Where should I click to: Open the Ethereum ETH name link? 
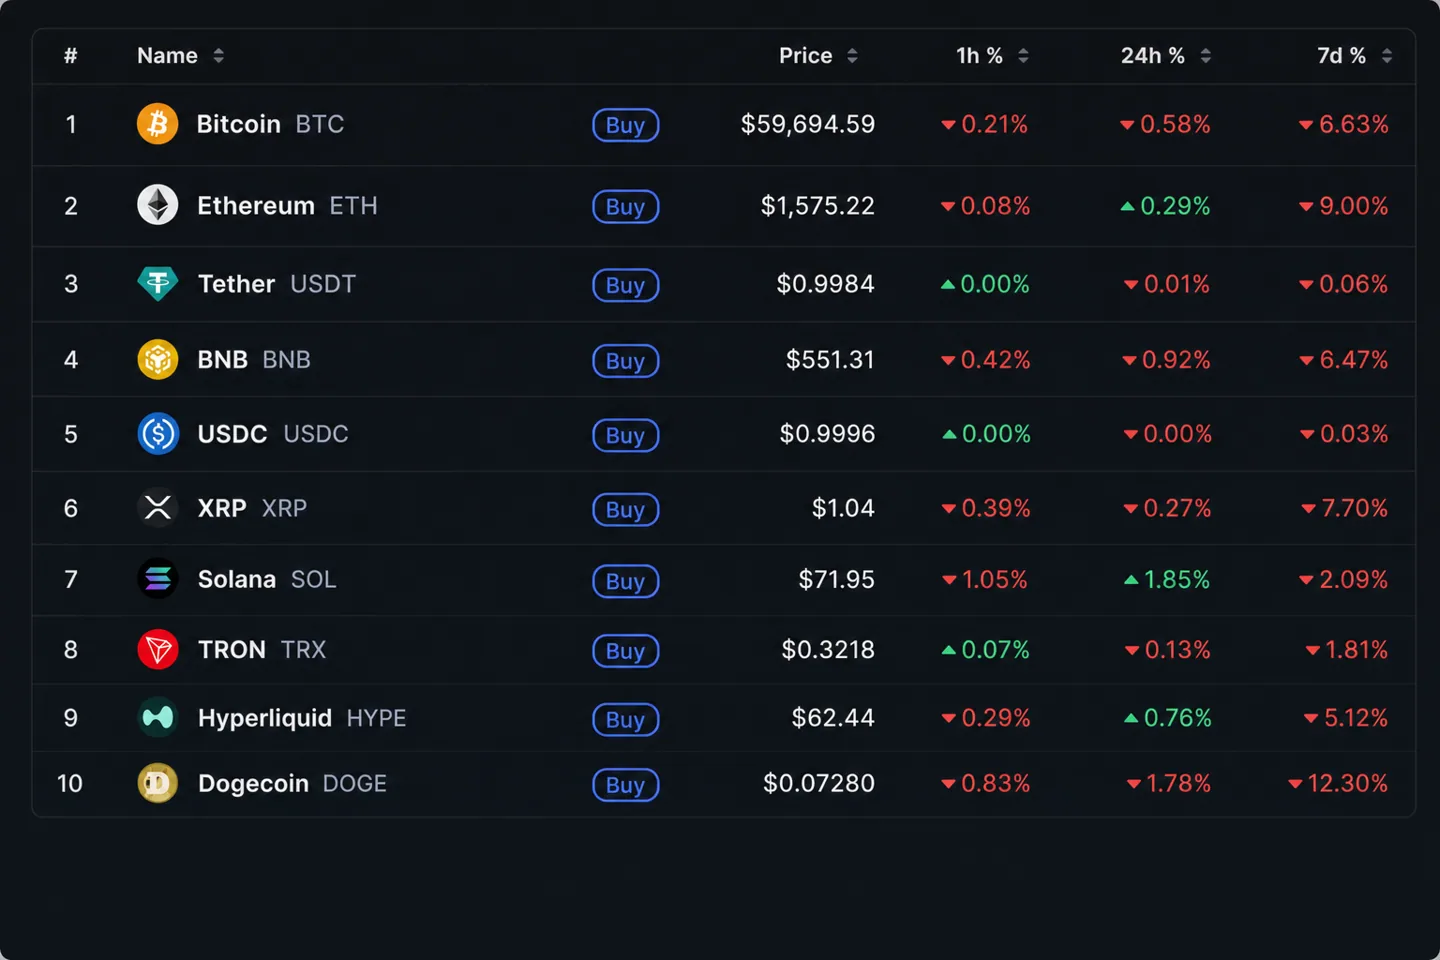pyautogui.click(x=287, y=205)
